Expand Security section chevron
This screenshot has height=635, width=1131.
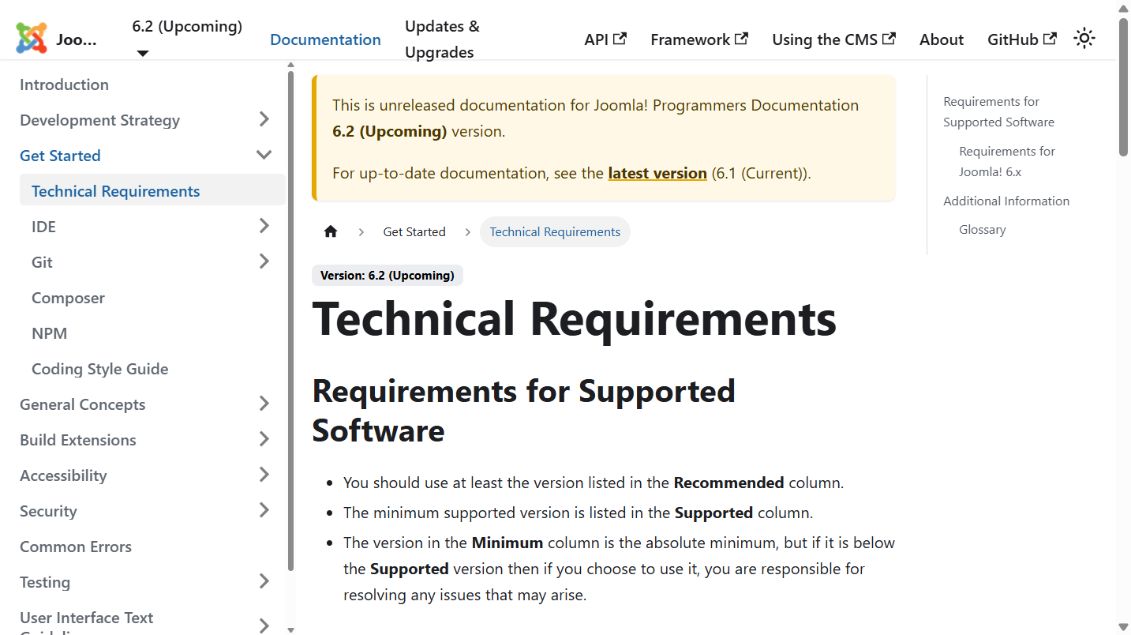(x=264, y=510)
